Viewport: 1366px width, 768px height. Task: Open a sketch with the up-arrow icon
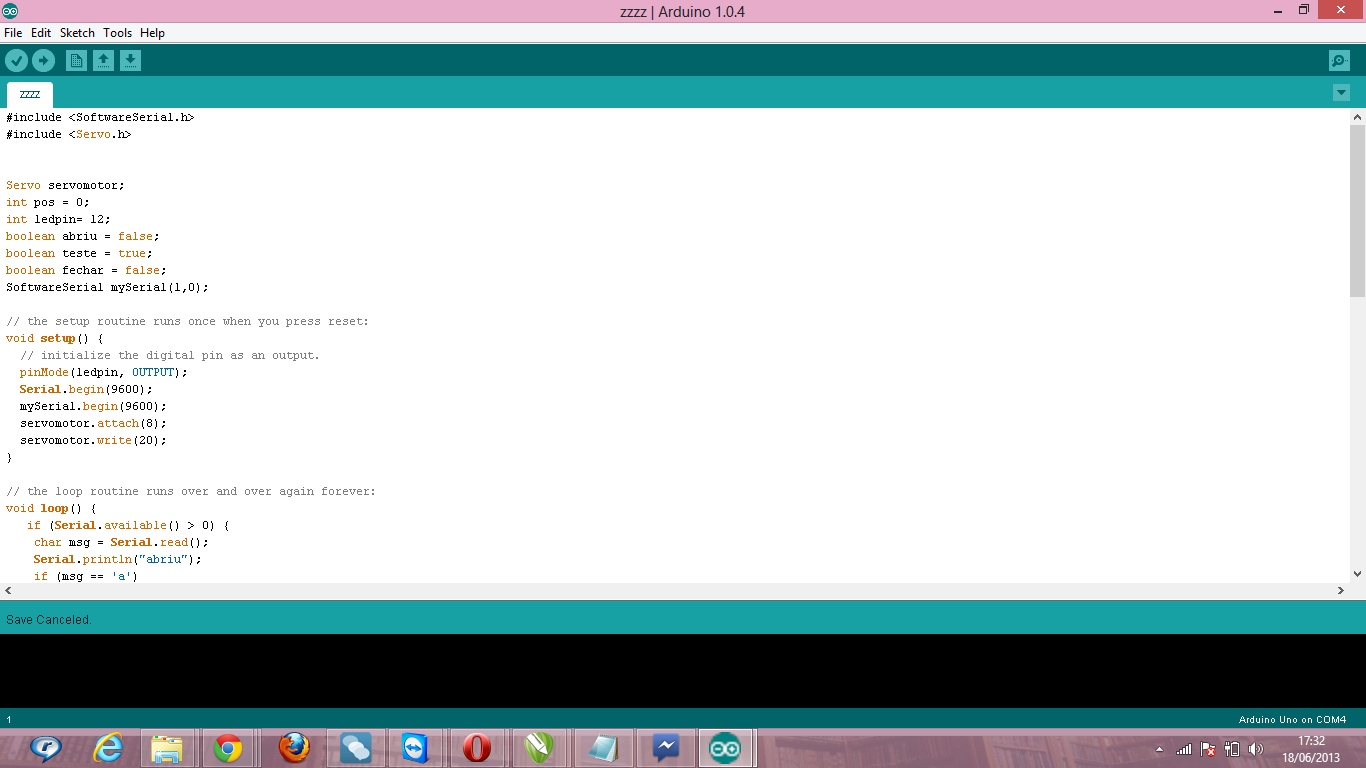[103, 61]
